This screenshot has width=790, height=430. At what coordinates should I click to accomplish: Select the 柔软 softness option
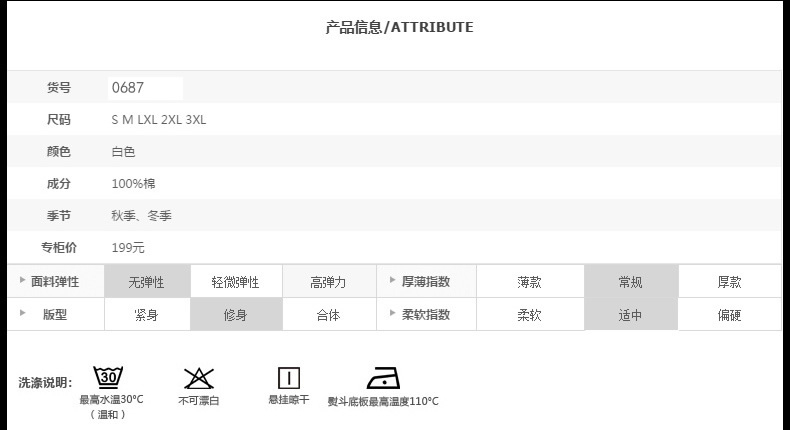(x=530, y=315)
